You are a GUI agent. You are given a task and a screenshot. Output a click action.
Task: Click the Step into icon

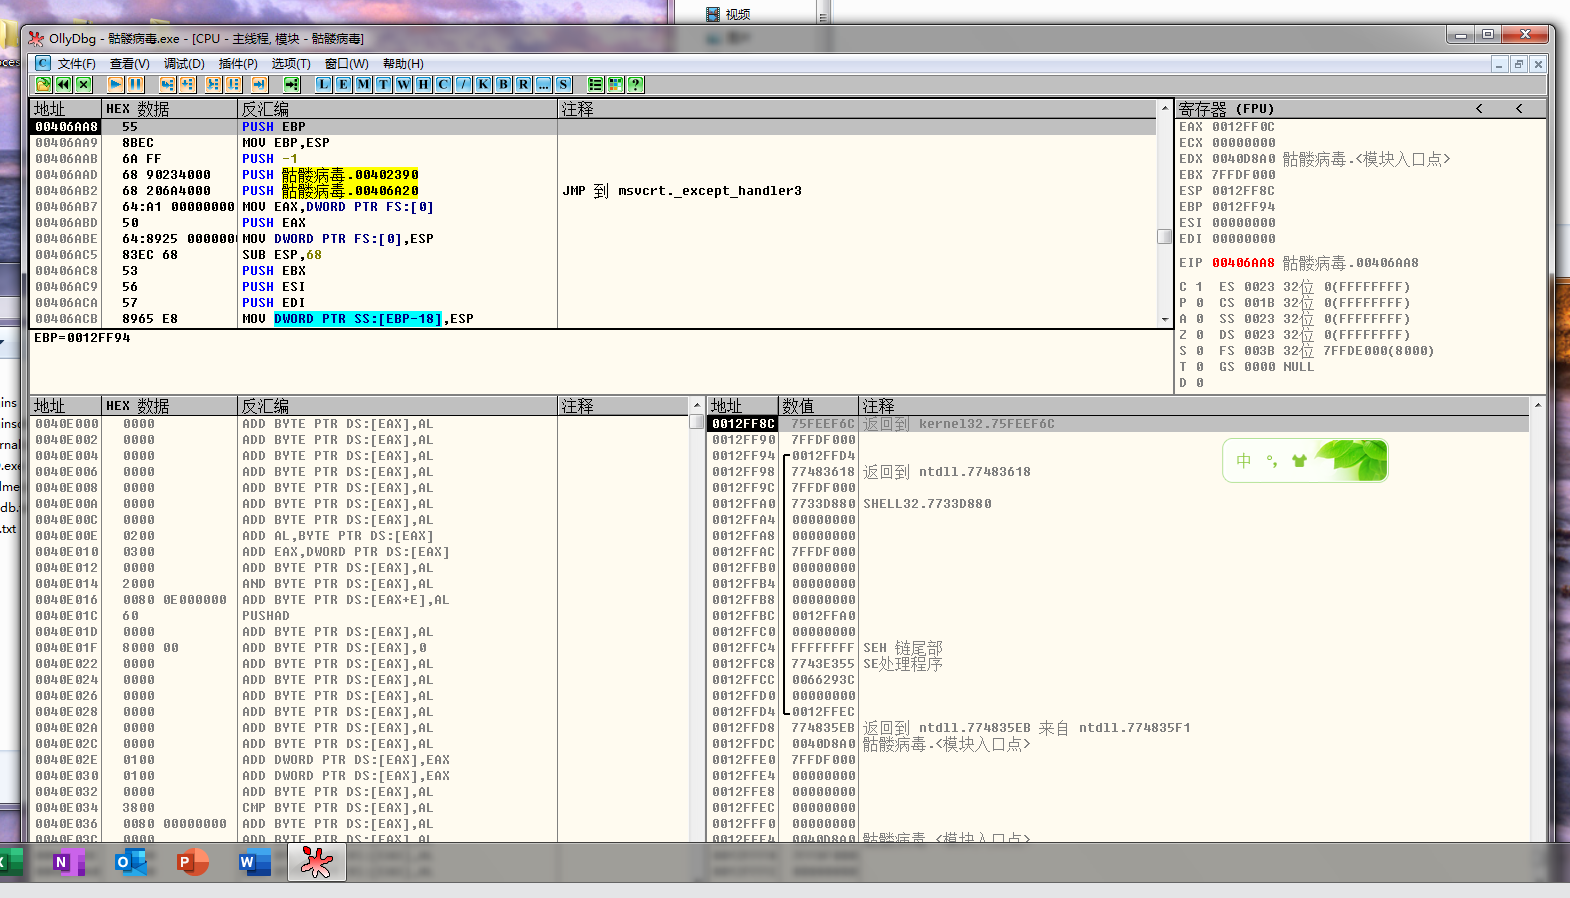pos(167,85)
